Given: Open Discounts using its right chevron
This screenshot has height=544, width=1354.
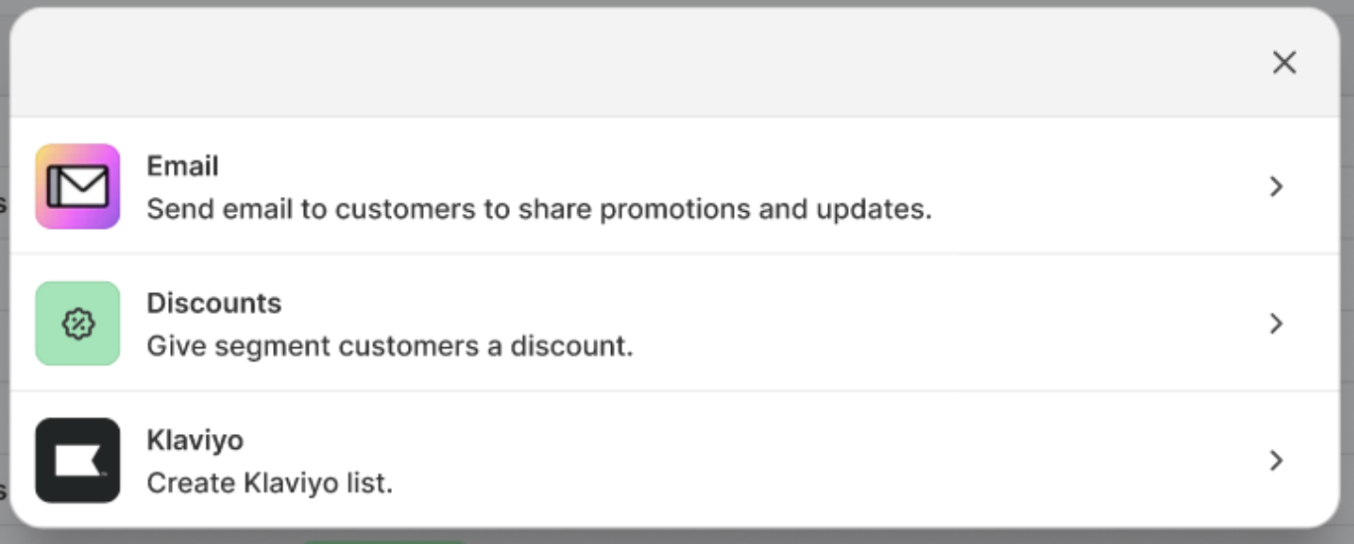Looking at the screenshot, I should (x=1276, y=324).
